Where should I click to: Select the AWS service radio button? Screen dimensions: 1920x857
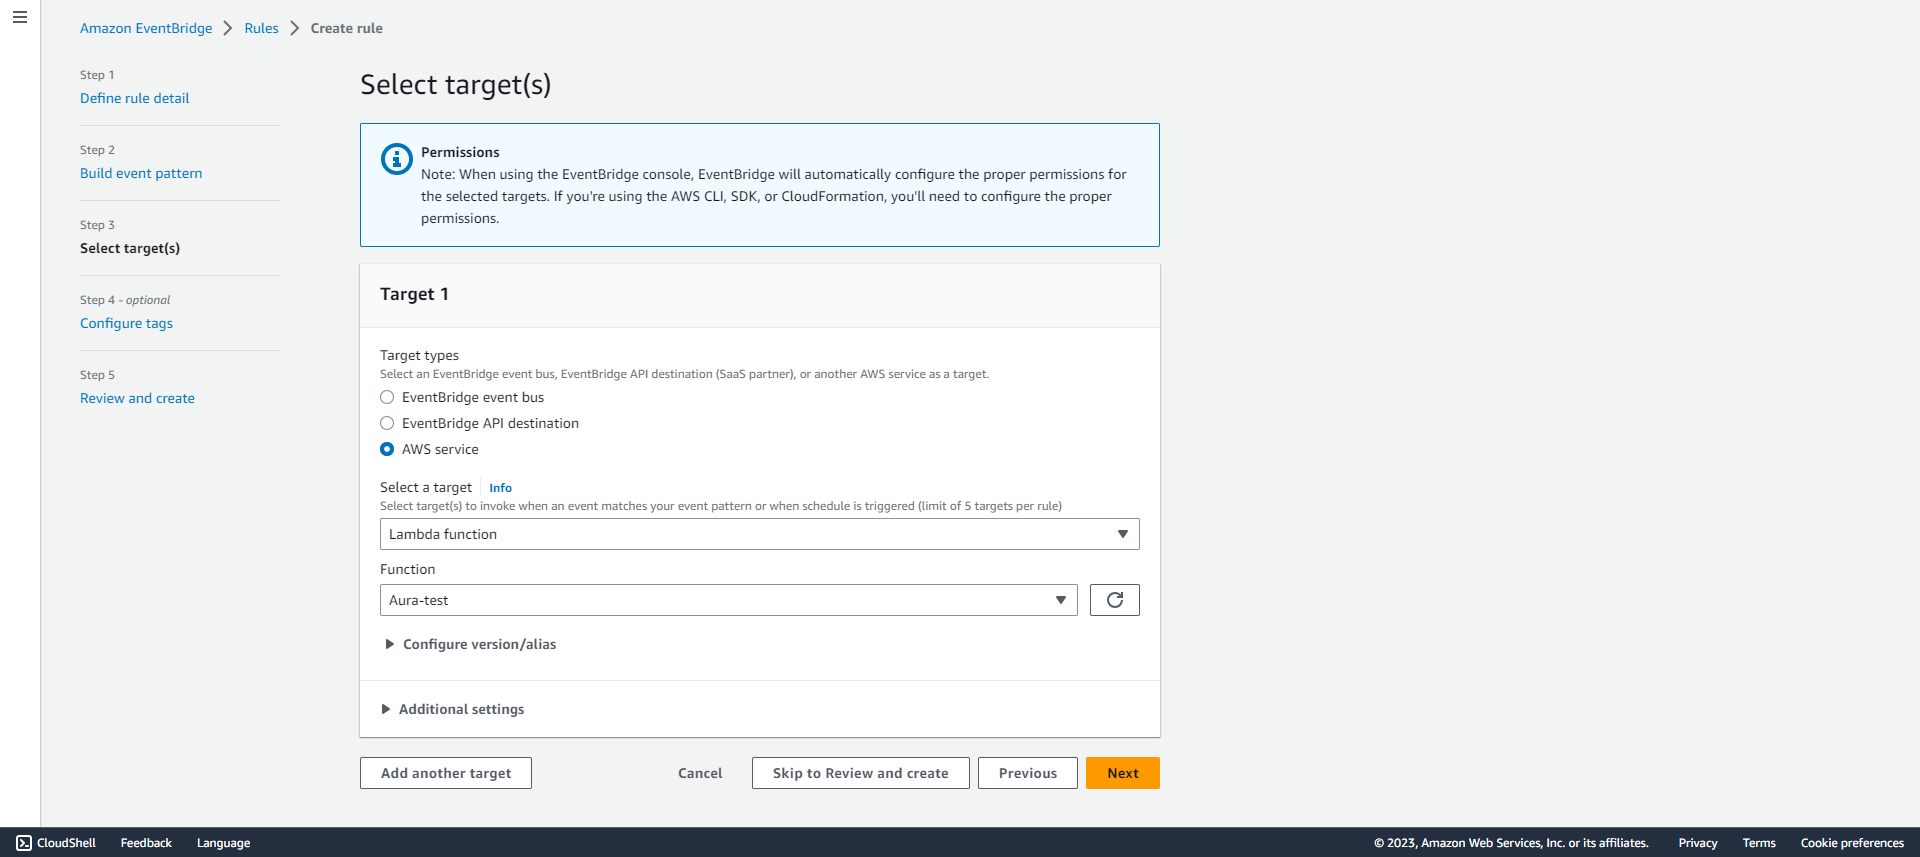pos(387,449)
